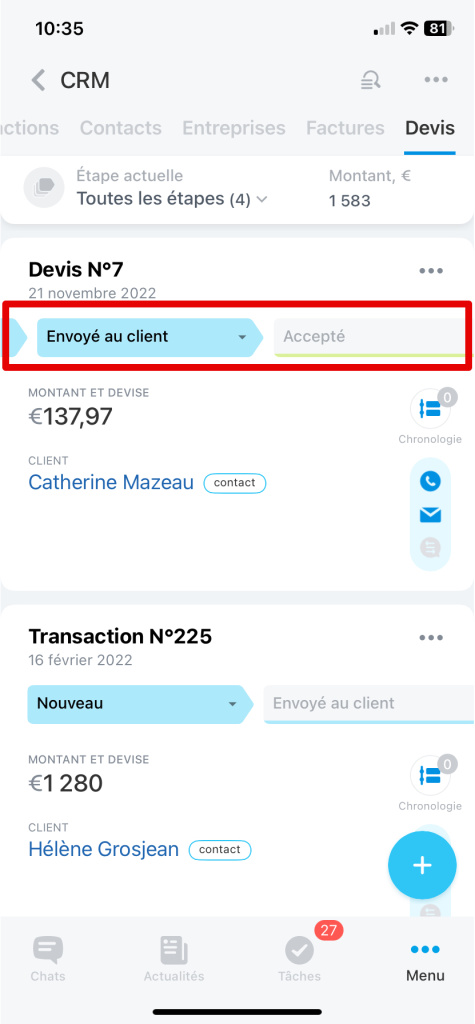Open Actualités in bottom navigation

174,959
